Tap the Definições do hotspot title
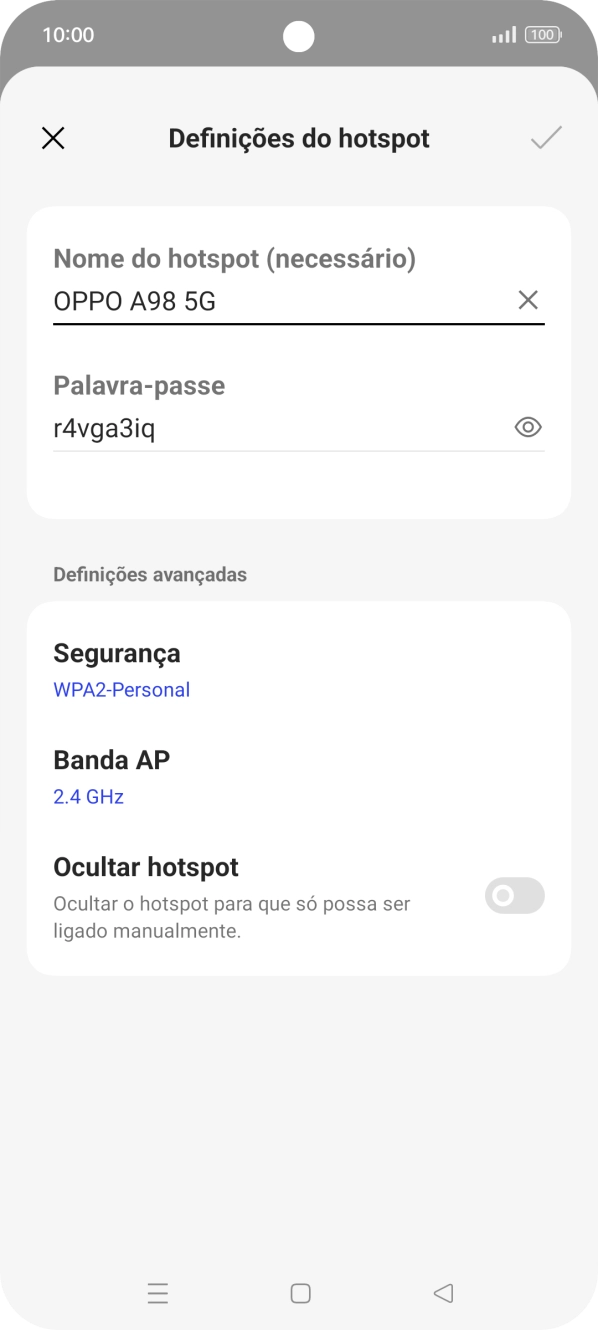 299,137
